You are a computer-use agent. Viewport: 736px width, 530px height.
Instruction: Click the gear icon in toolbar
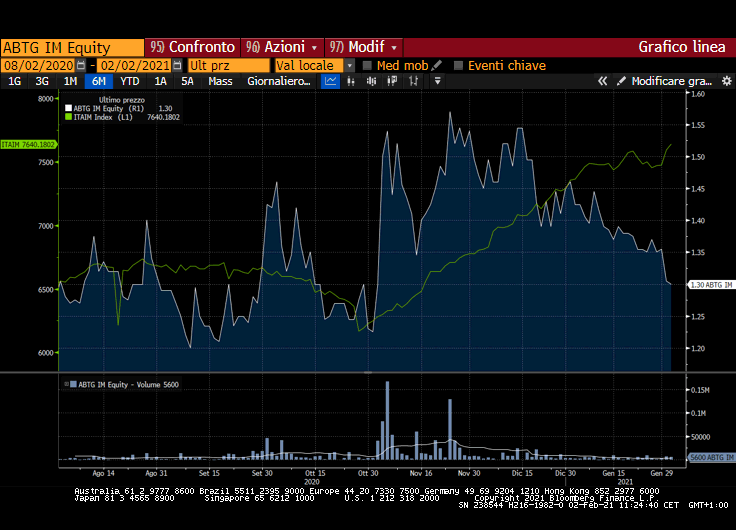(726, 81)
